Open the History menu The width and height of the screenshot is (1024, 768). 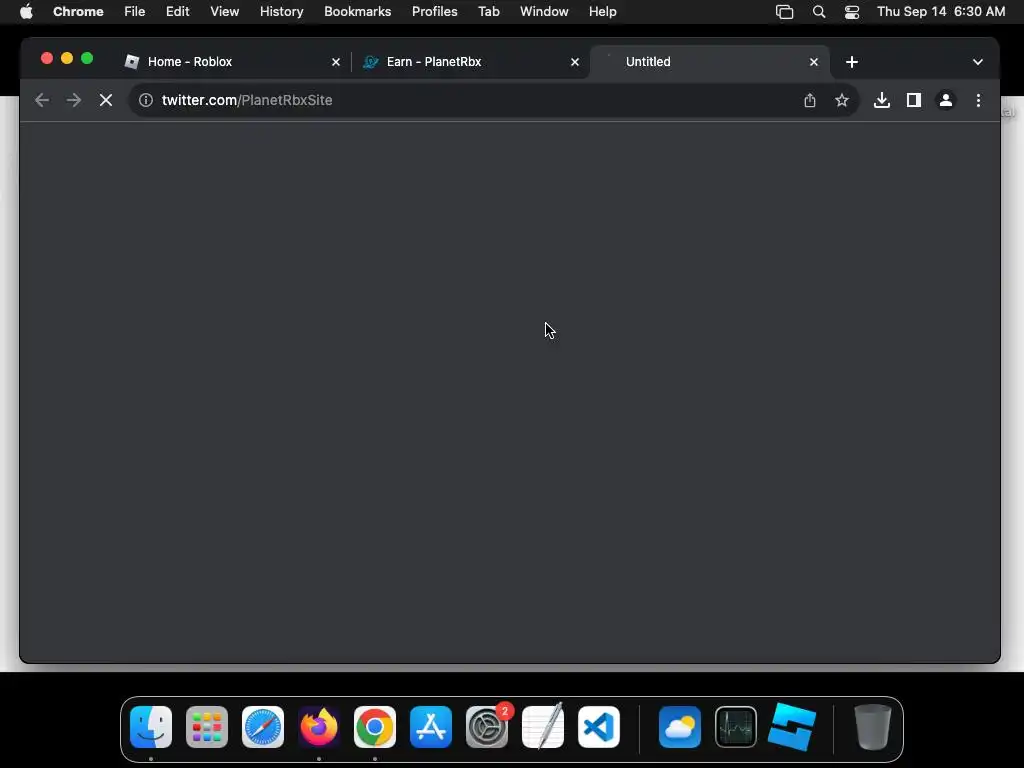click(x=281, y=11)
